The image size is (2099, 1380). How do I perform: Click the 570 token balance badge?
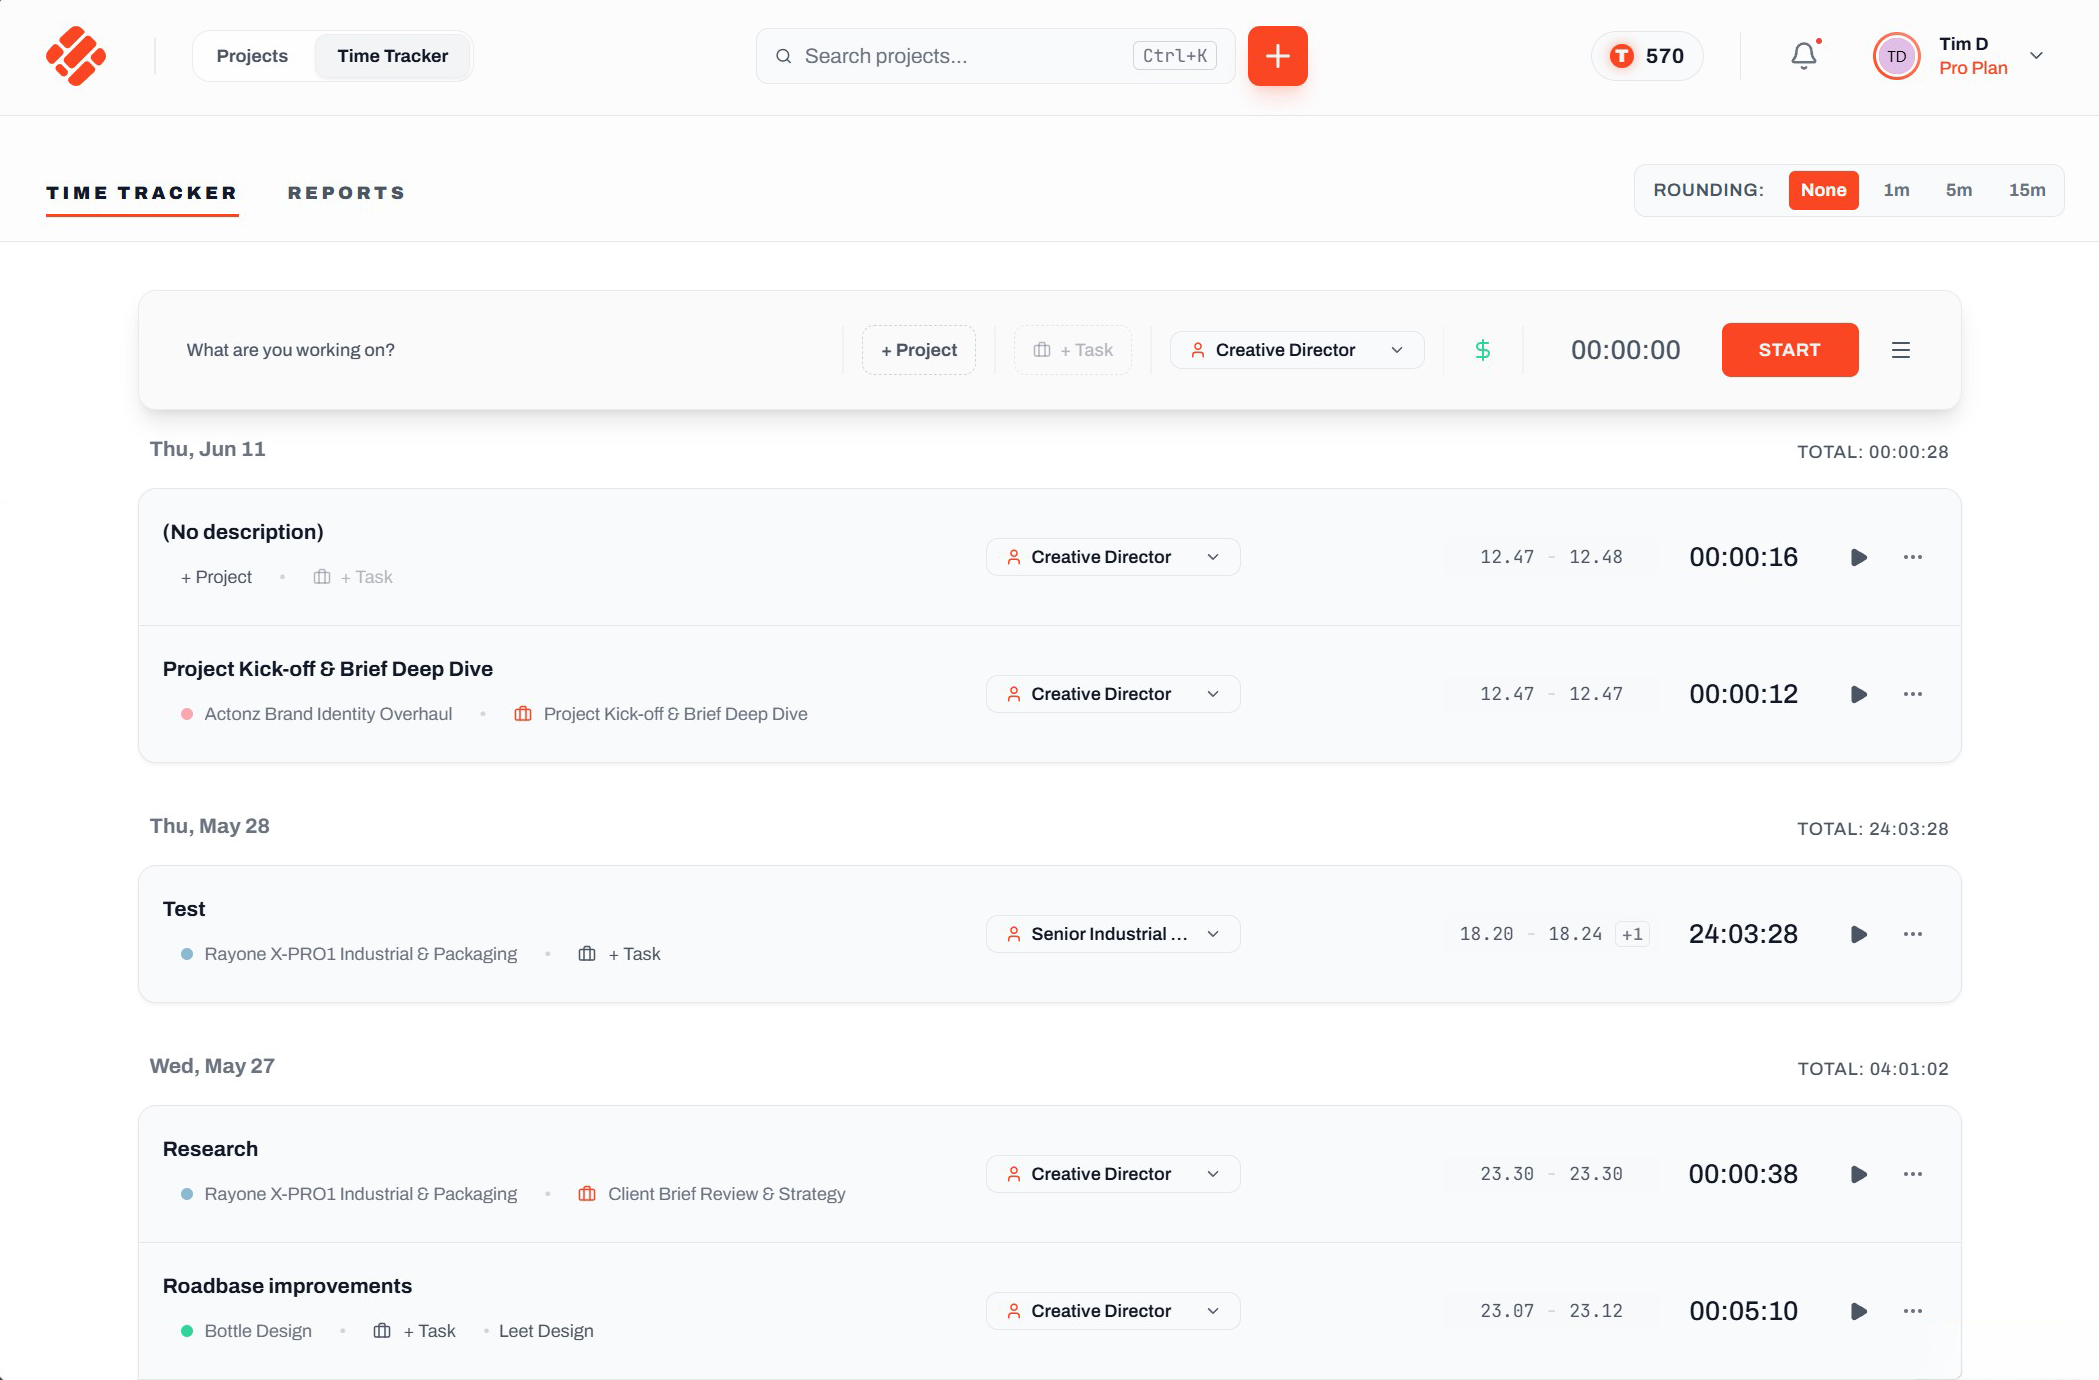tap(1646, 56)
